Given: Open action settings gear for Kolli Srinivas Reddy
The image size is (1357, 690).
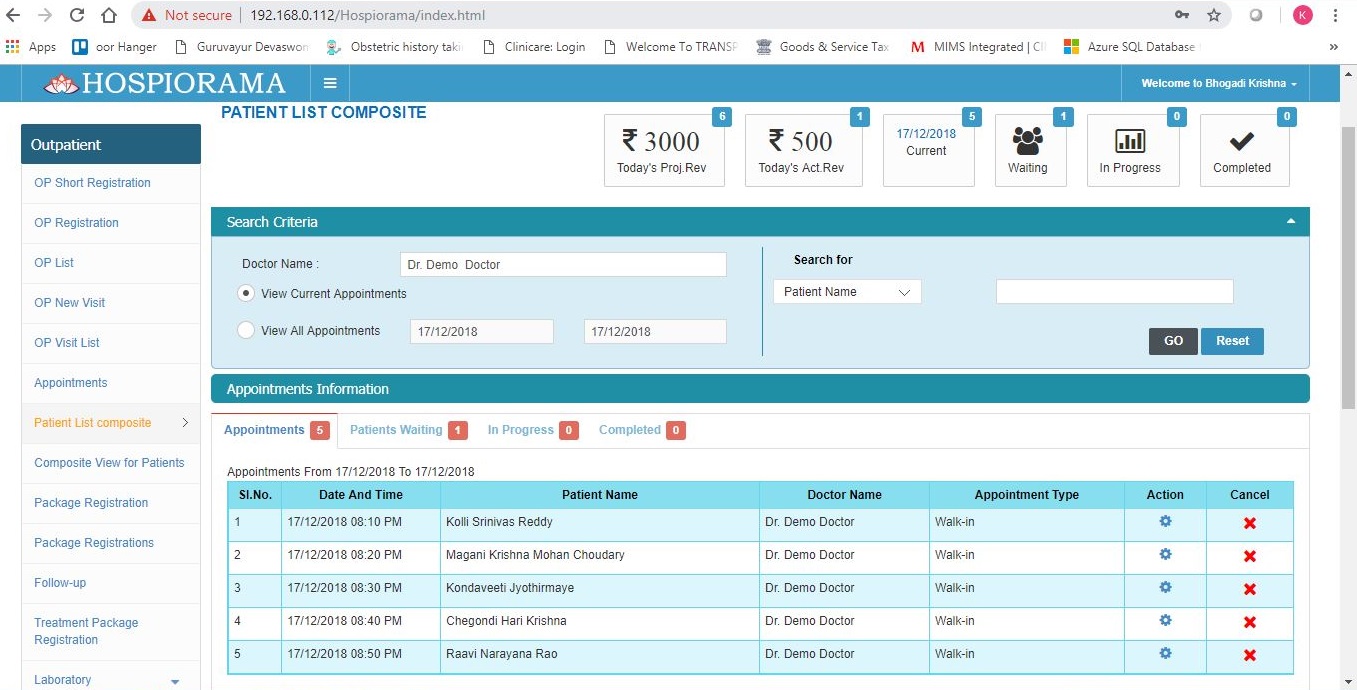Looking at the screenshot, I should coord(1165,522).
